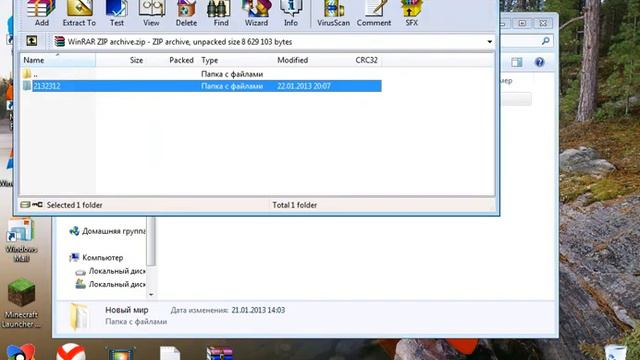The height and width of the screenshot is (360, 640).
Task: Show archive Info
Action: tap(291, 14)
